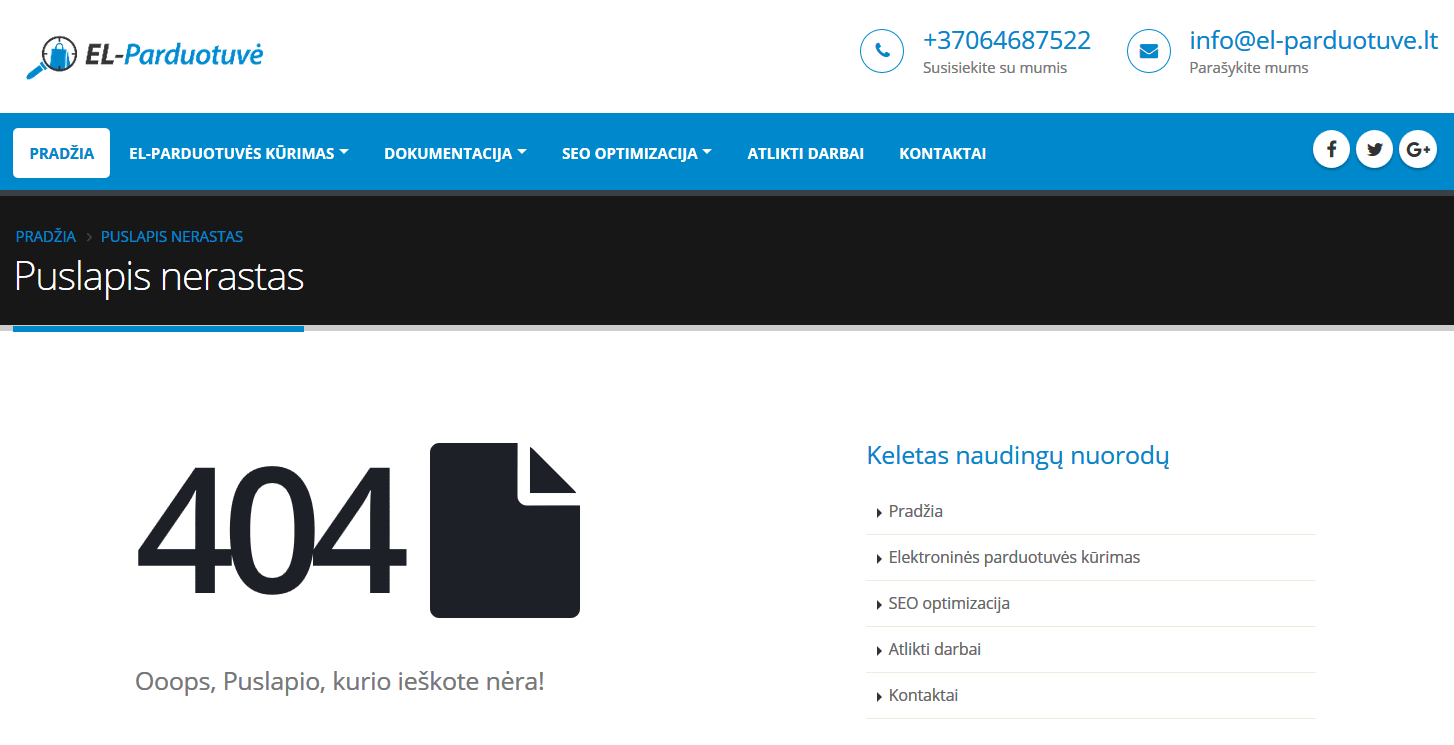1454x745 pixels.
Task: Expand the Dokumentacija dropdown menu
Action: click(x=455, y=154)
